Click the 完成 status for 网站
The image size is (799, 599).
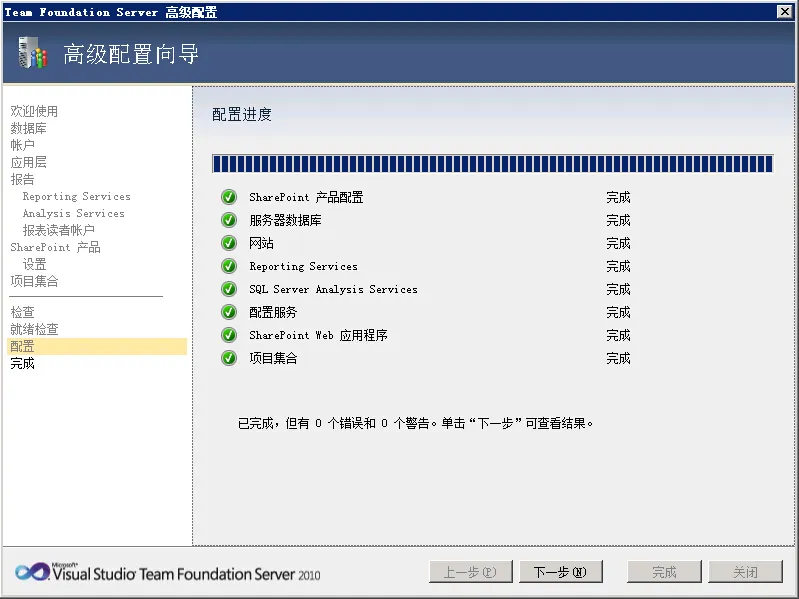coord(618,243)
